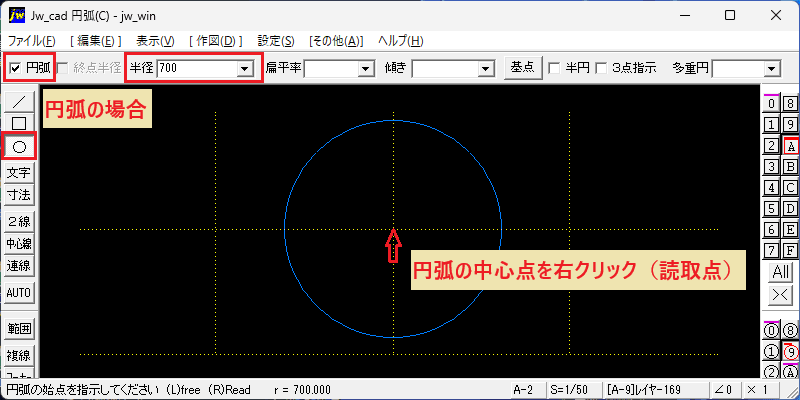Click the Jw_cad application icon in title bar
The height and width of the screenshot is (400, 800).
17,15
